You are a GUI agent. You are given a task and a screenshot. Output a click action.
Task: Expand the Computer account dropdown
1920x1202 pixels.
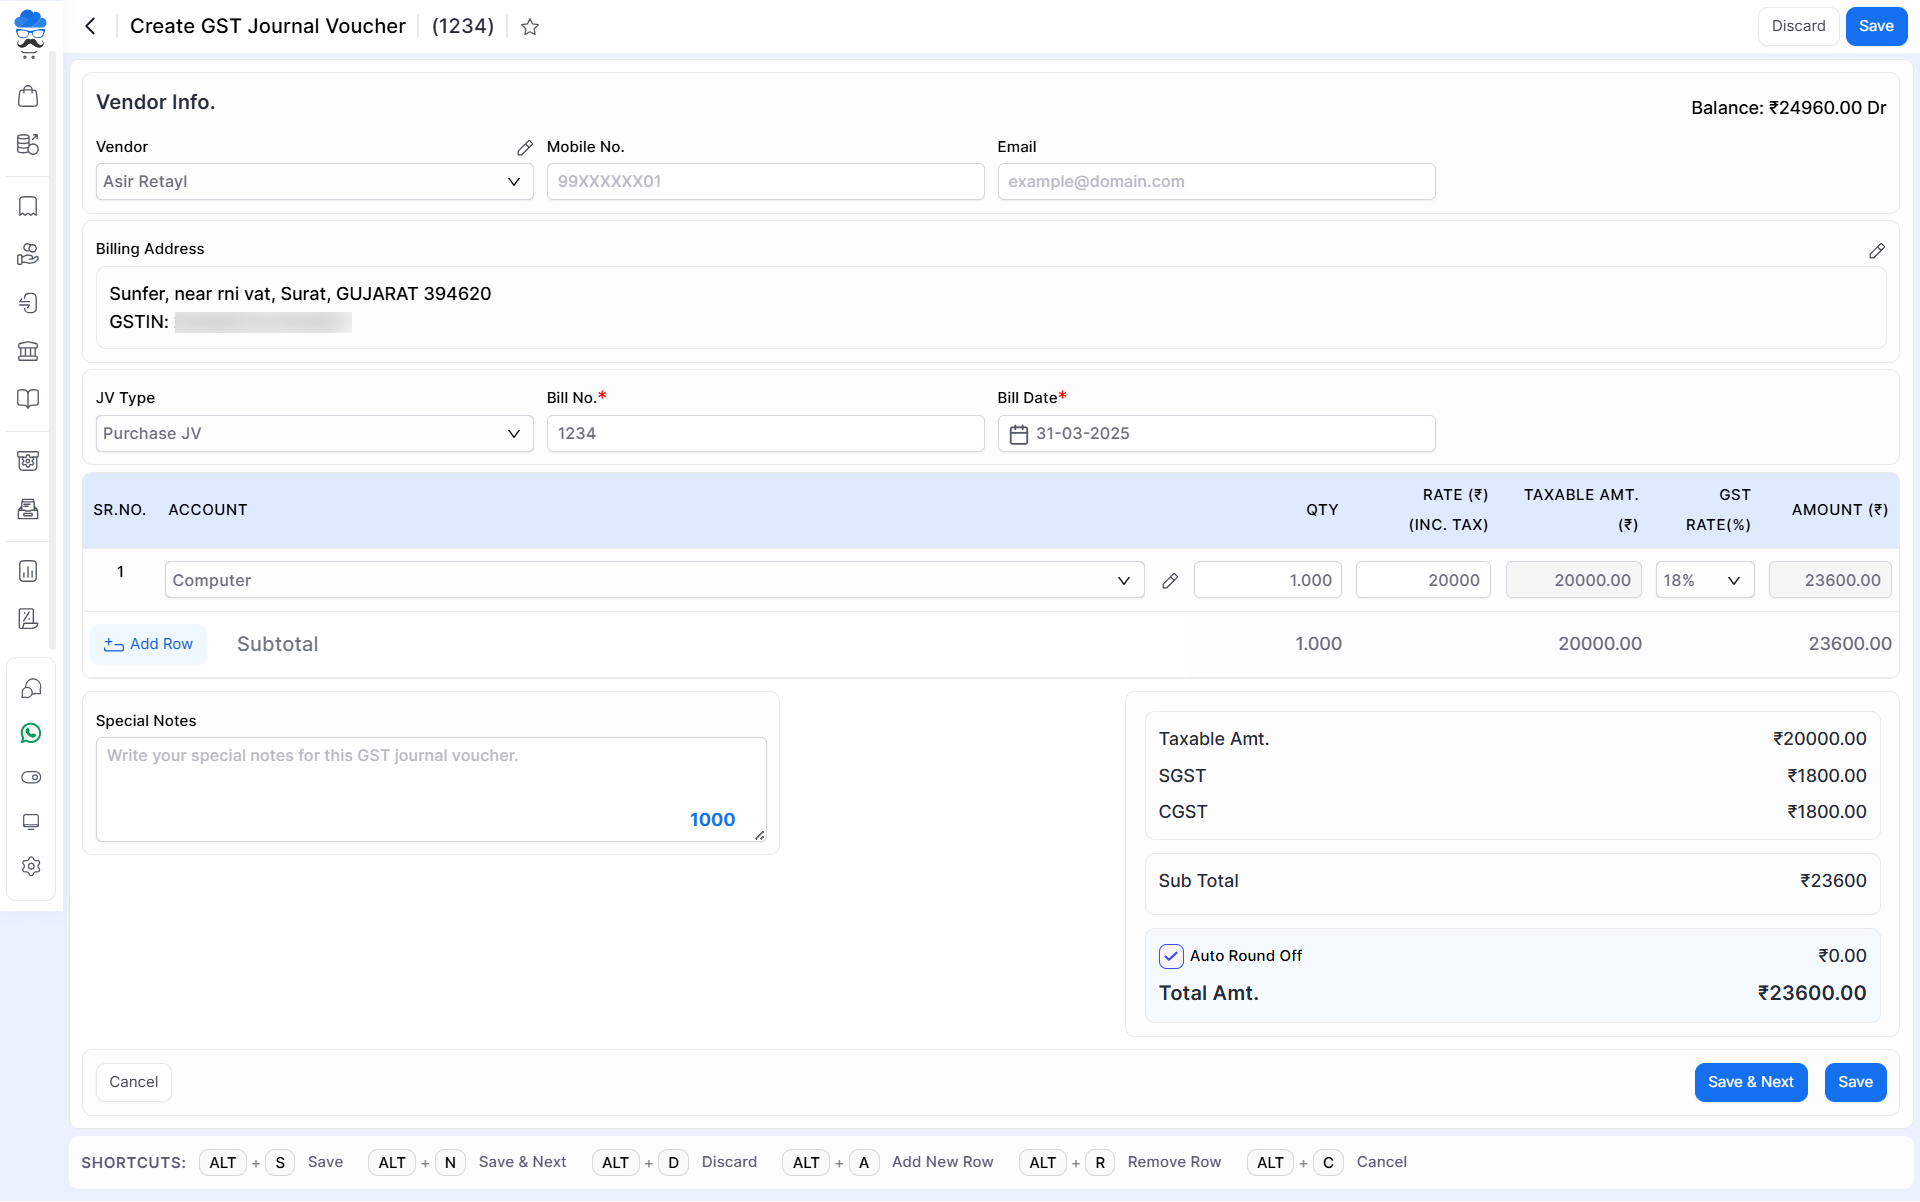(655, 580)
